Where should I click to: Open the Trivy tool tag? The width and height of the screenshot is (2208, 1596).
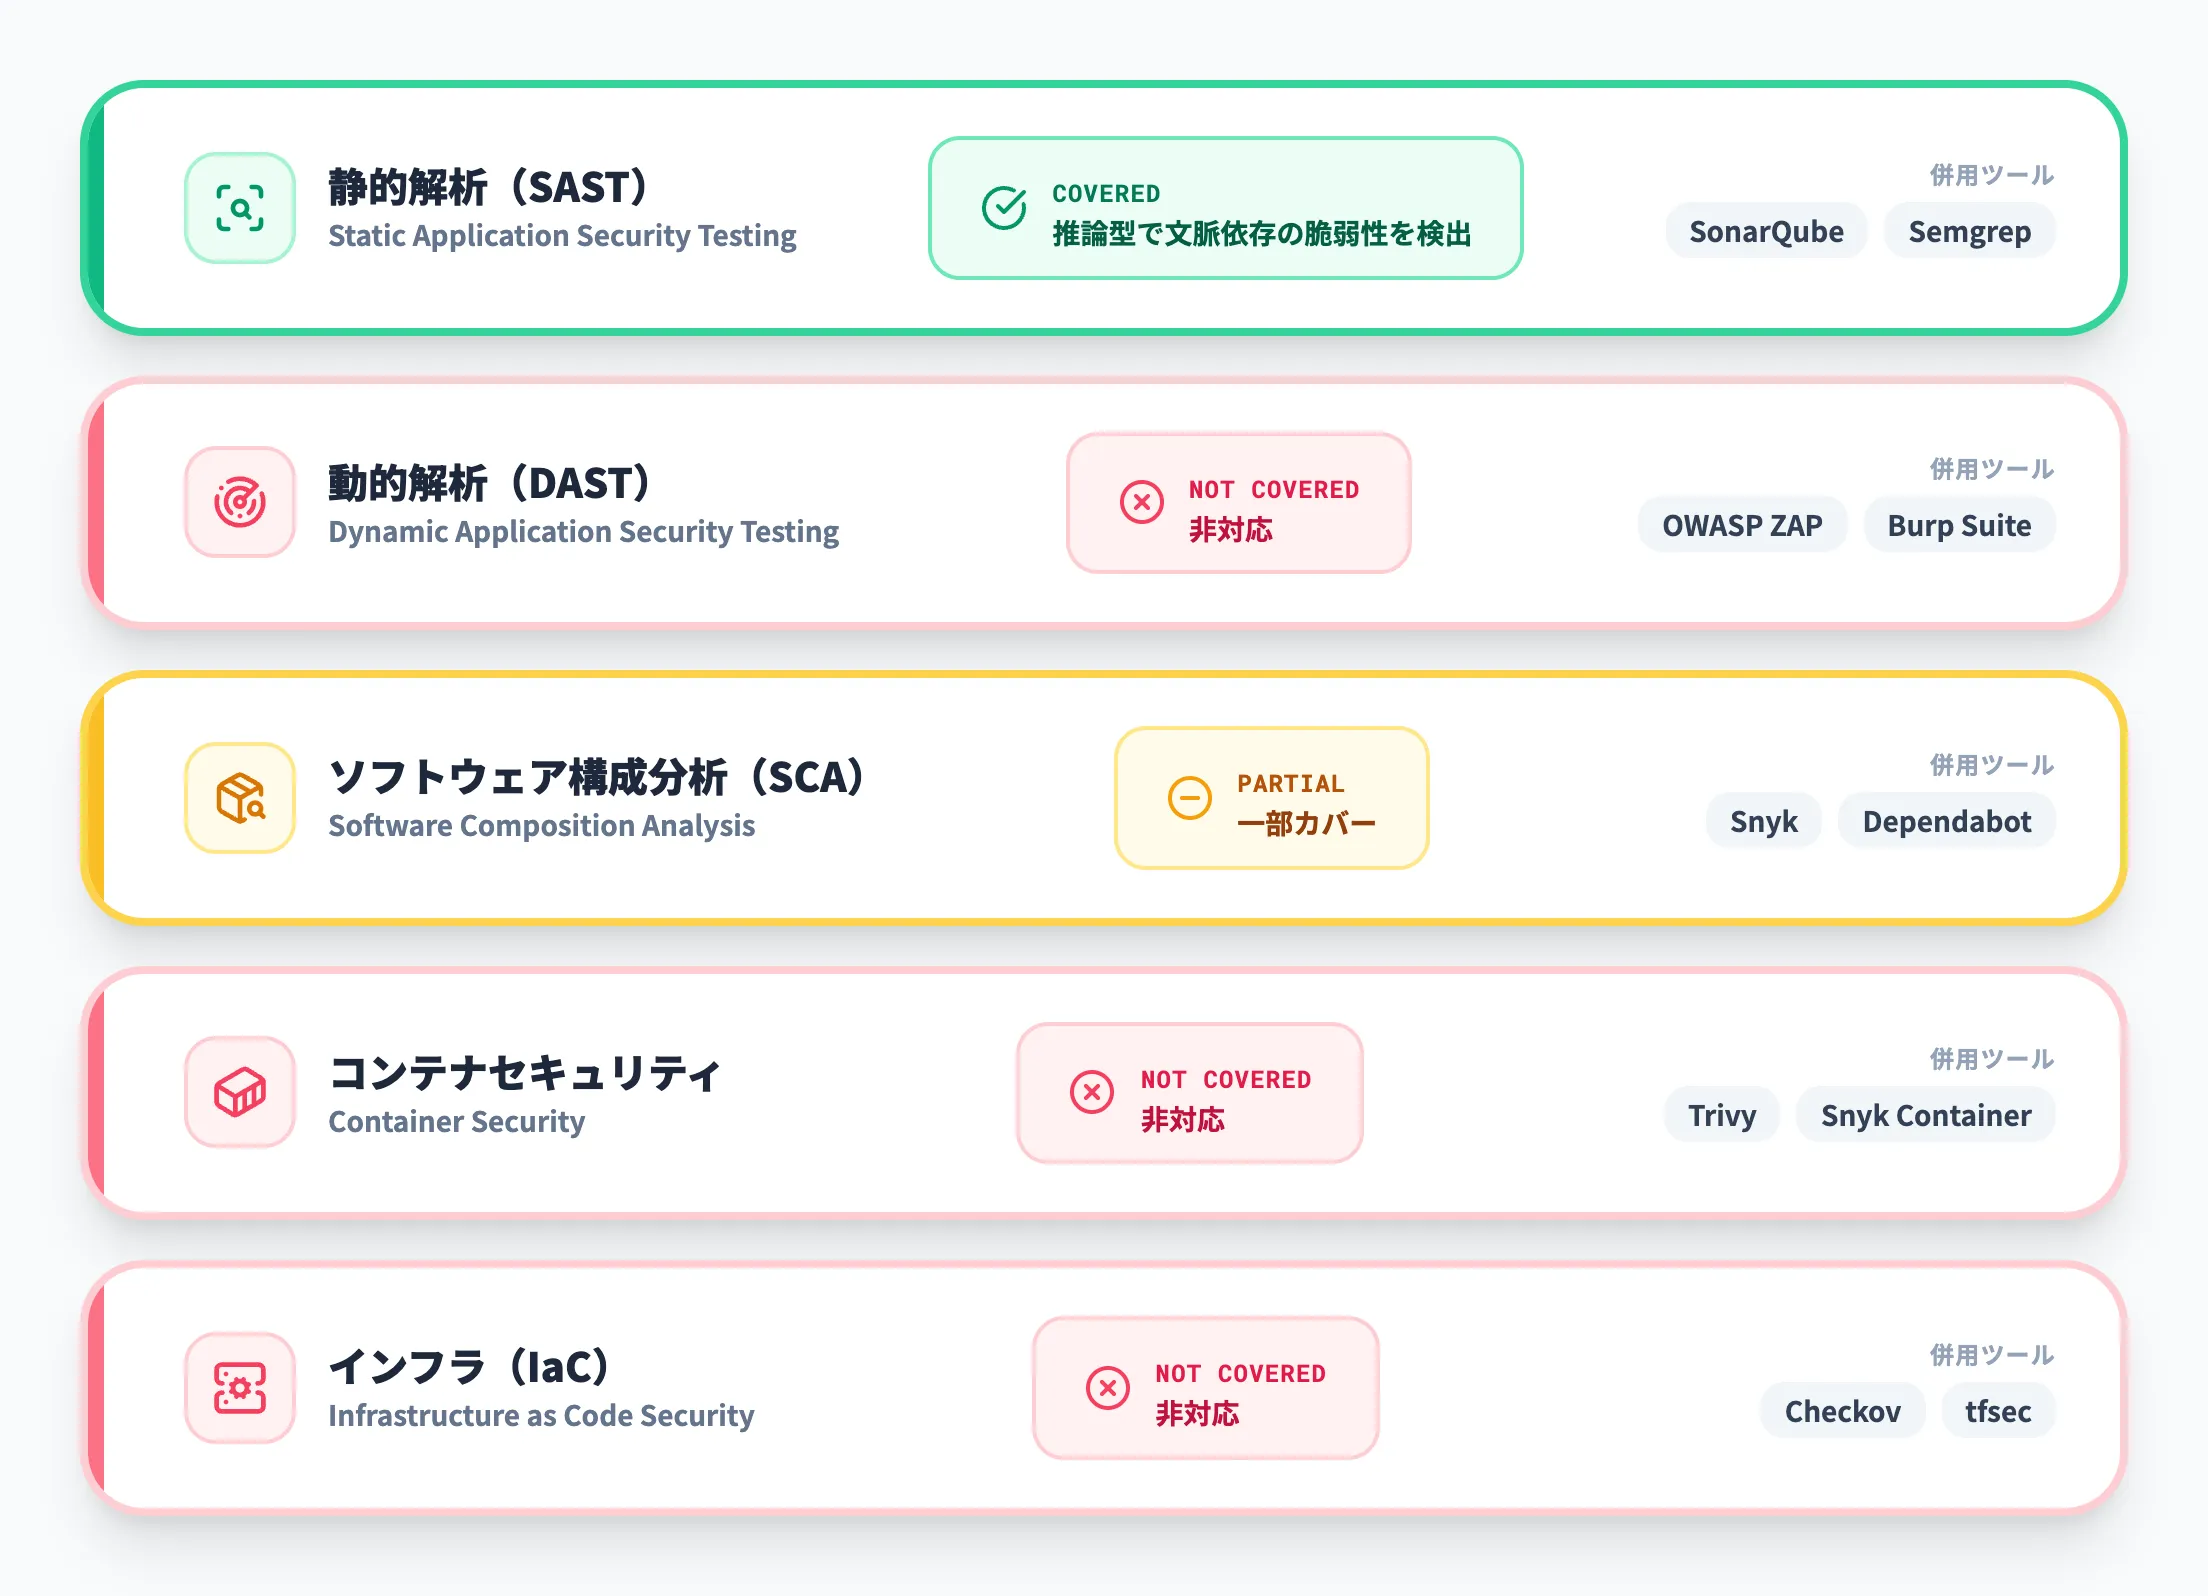pyautogui.click(x=1722, y=1116)
